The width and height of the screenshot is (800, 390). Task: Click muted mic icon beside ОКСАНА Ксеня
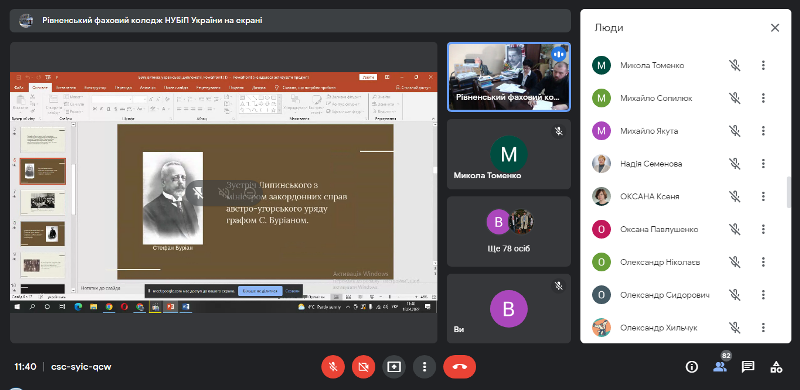pyautogui.click(x=734, y=196)
